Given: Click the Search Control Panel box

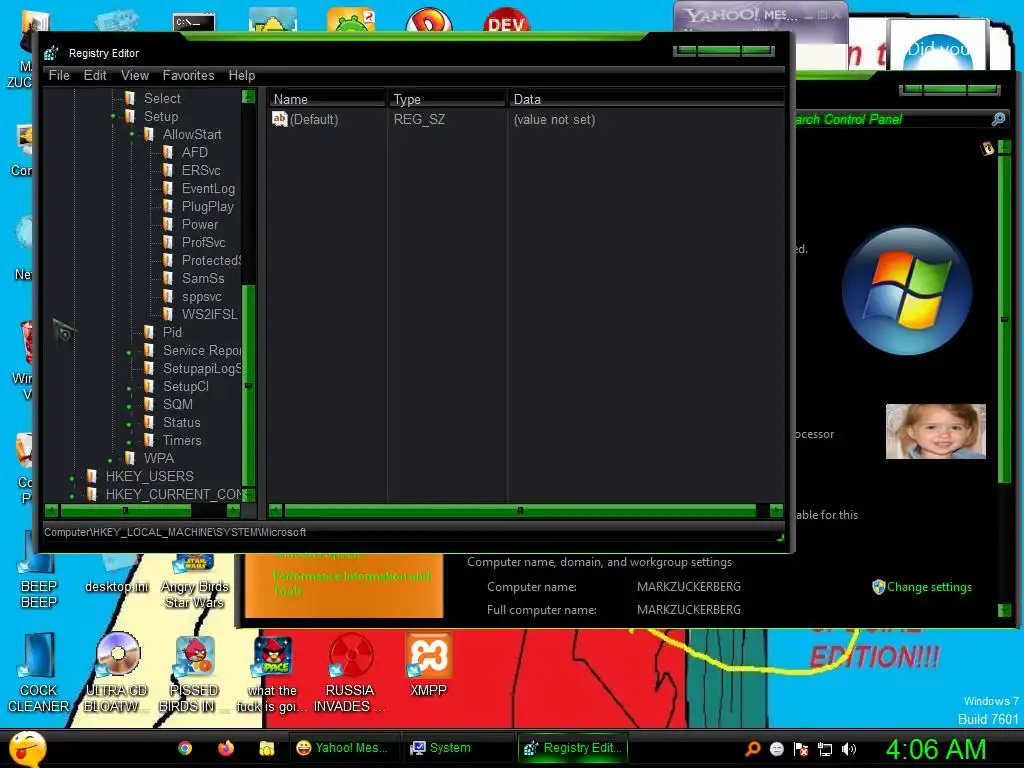Looking at the screenshot, I should pyautogui.click(x=891, y=119).
